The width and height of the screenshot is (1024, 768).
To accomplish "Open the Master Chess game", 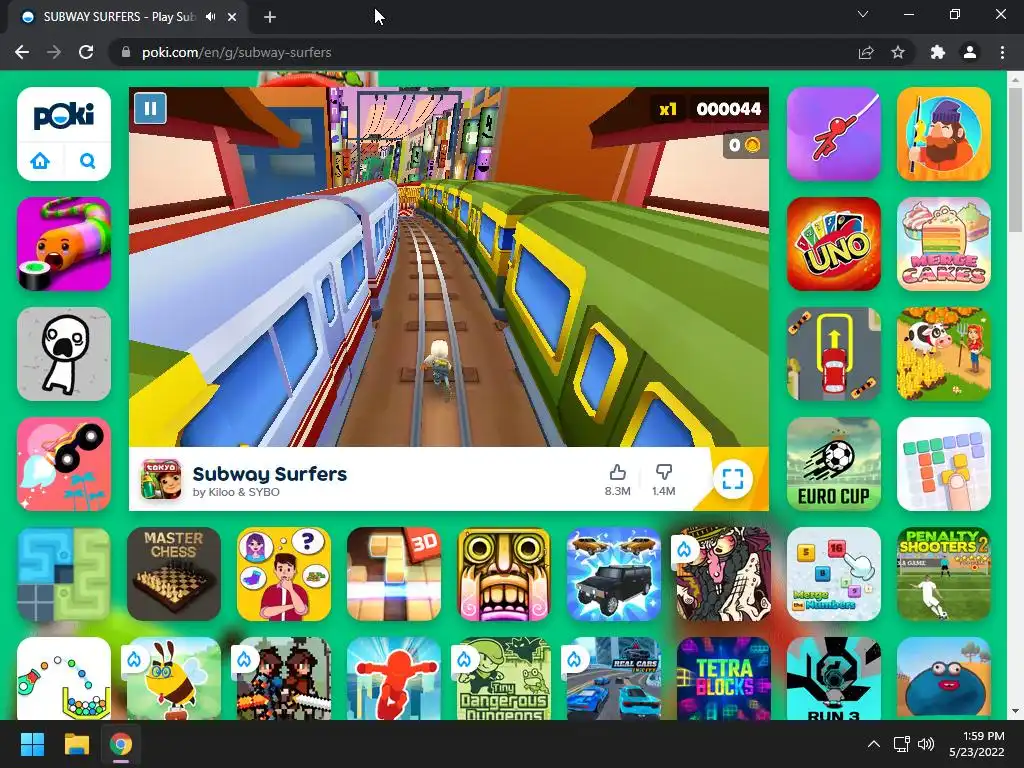I will [x=174, y=574].
